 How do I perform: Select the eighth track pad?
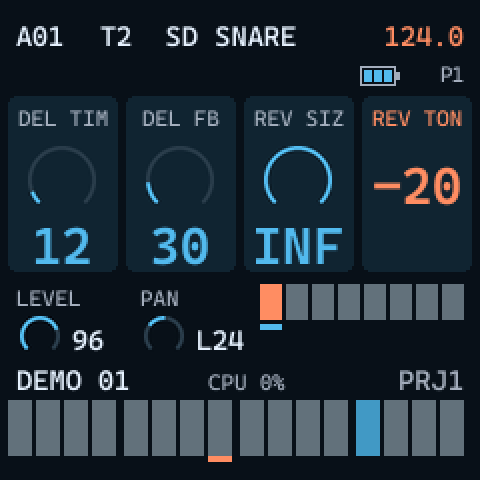coord(453,302)
